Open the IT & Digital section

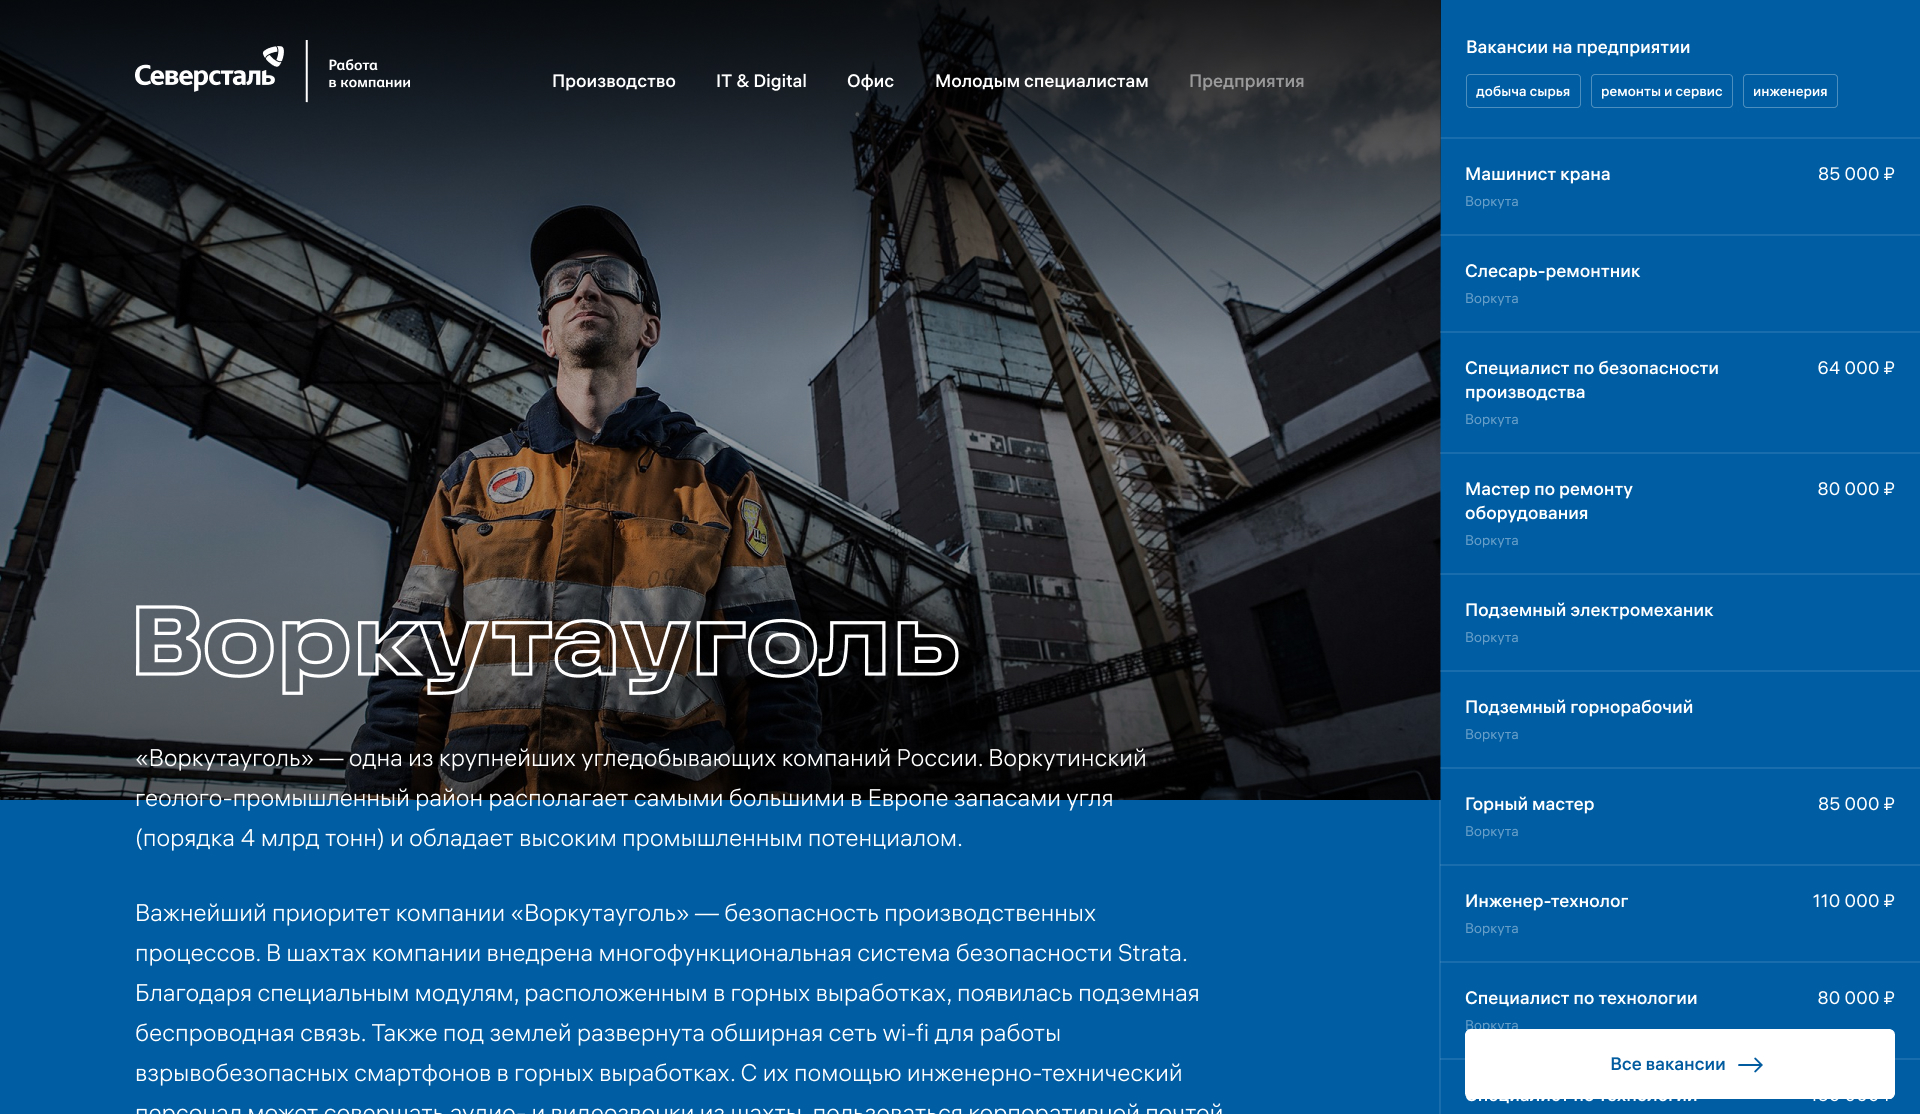[x=760, y=81]
